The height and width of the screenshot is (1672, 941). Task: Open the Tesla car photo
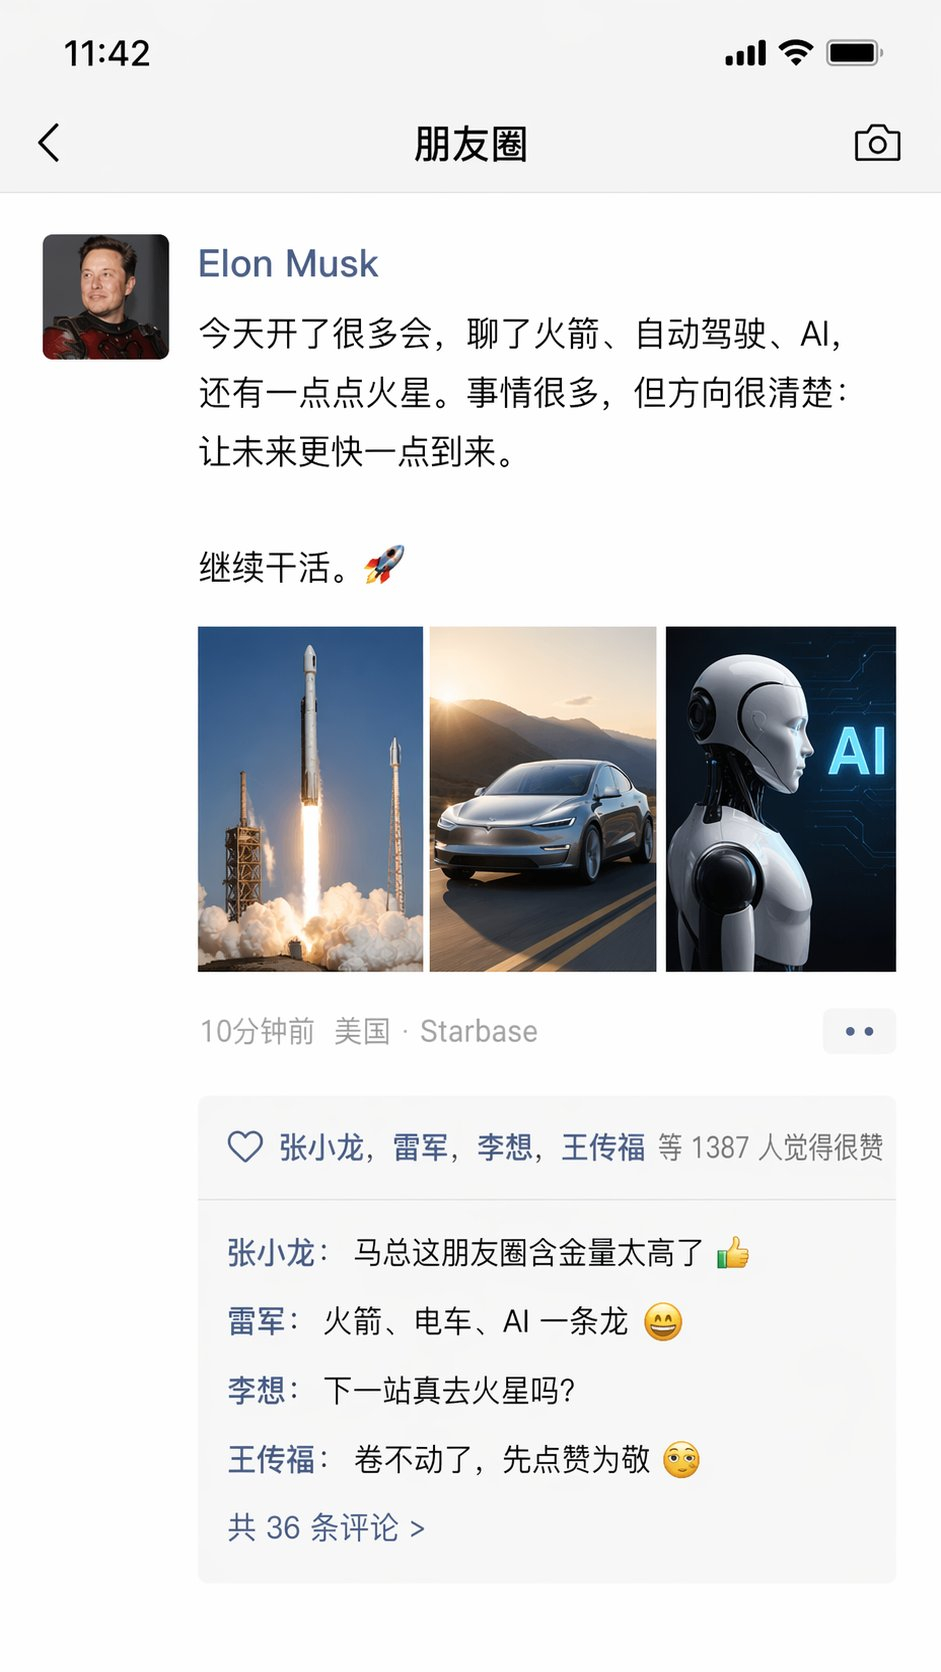tap(543, 799)
